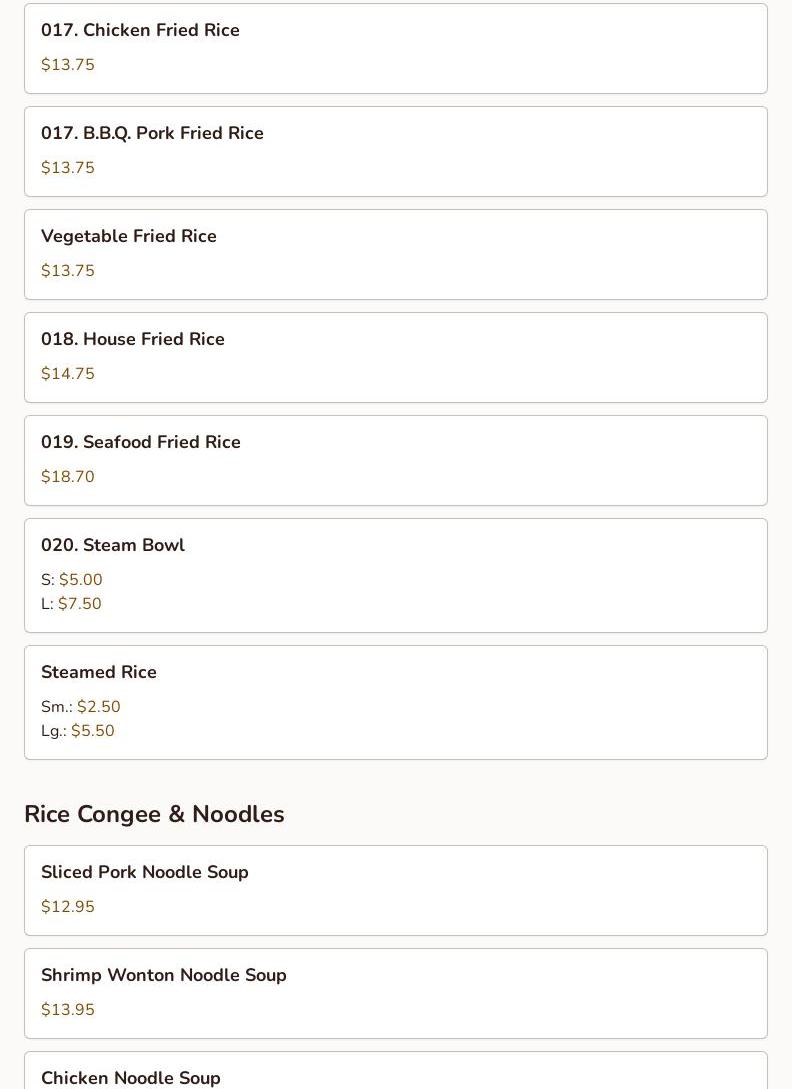Pick the small S: $5.00 Steam Bowl price
The width and height of the screenshot is (792, 1089).
pos(72,579)
